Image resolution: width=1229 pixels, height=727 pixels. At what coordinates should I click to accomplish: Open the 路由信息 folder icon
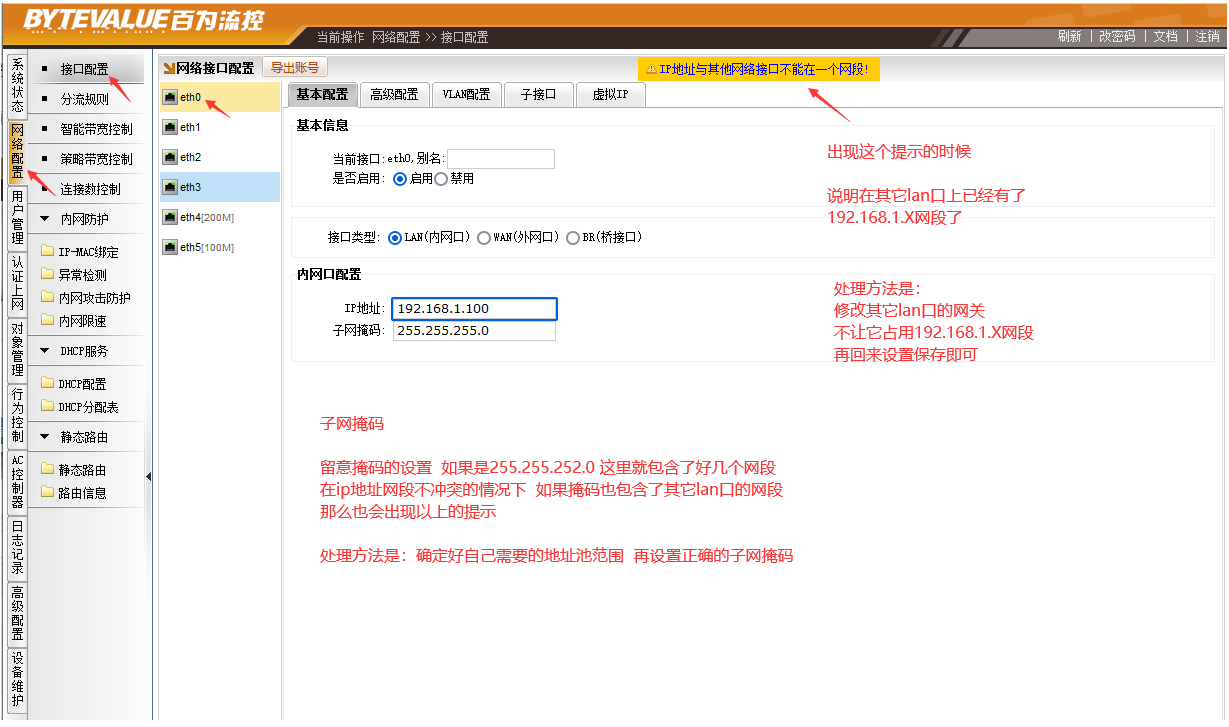(x=47, y=492)
